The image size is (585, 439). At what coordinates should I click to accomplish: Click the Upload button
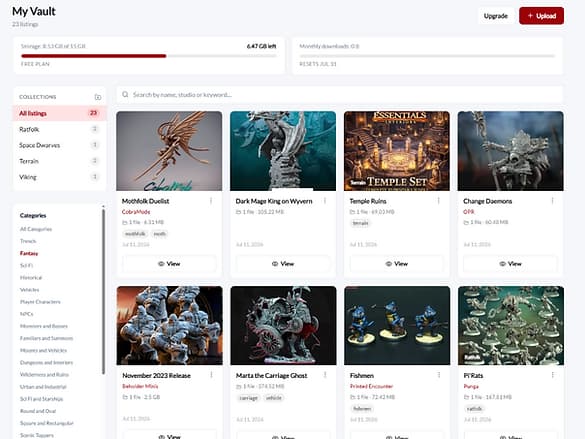(541, 16)
